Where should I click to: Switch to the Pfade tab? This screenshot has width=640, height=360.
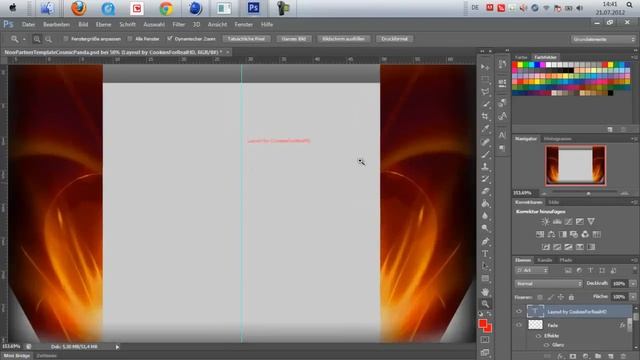click(566, 260)
